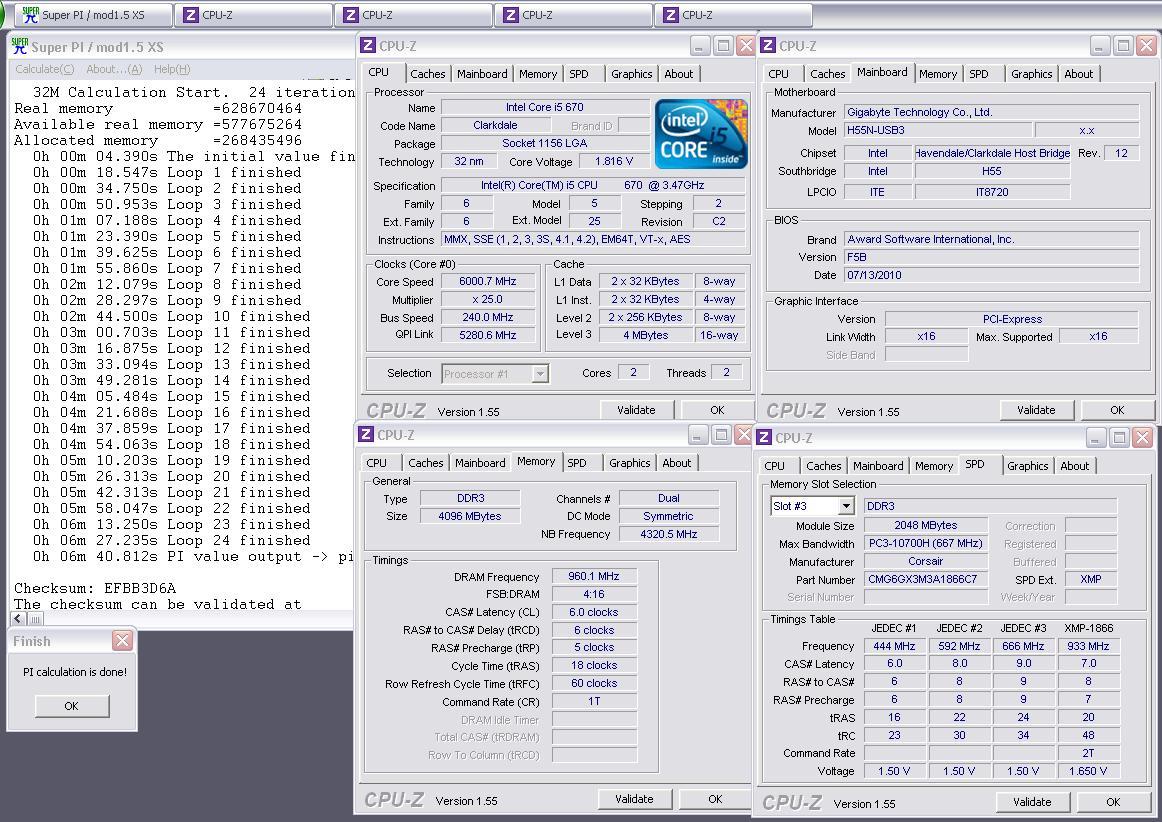Open Graphics tab in Mainboard window
Viewport: 1162px width, 822px height.
1031,74
